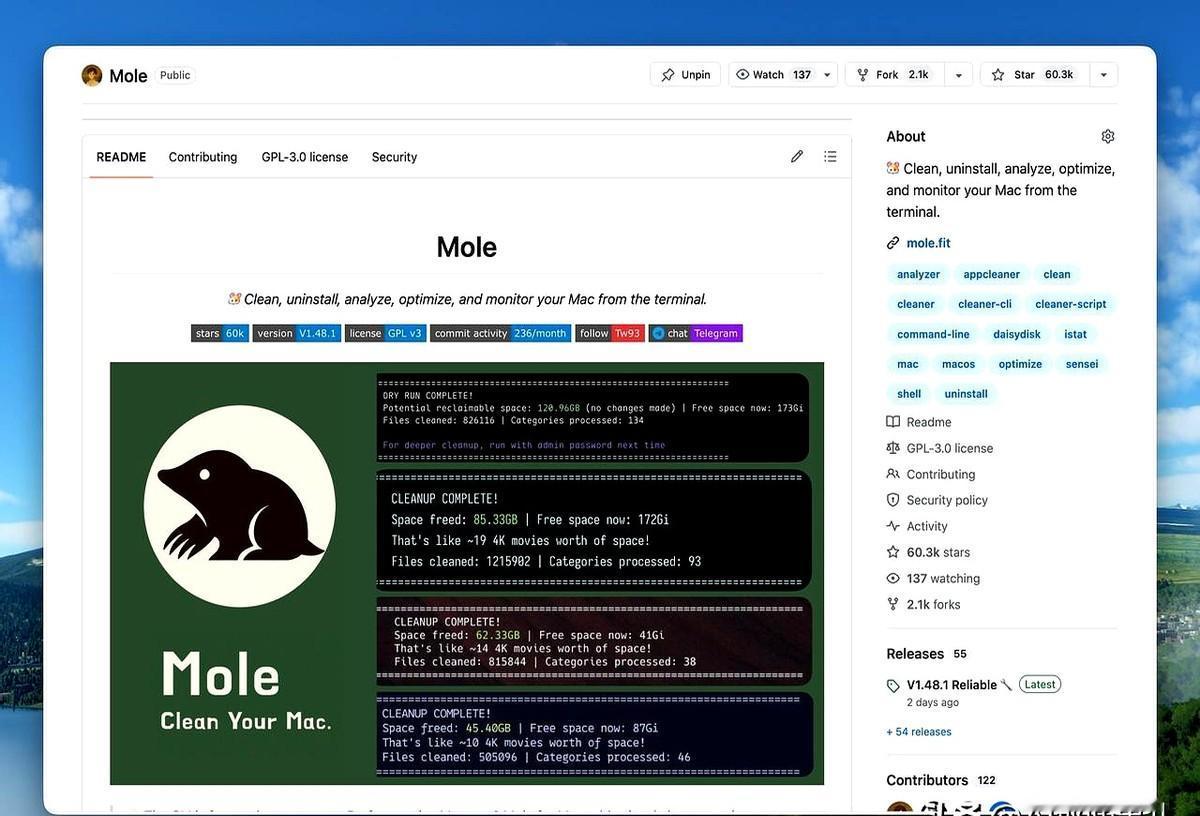Switch to the Security tab
Viewport: 1200px width, 816px height.
coord(394,157)
